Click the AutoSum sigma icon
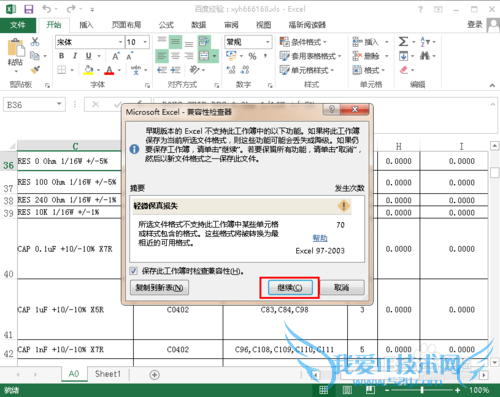 click(x=403, y=42)
